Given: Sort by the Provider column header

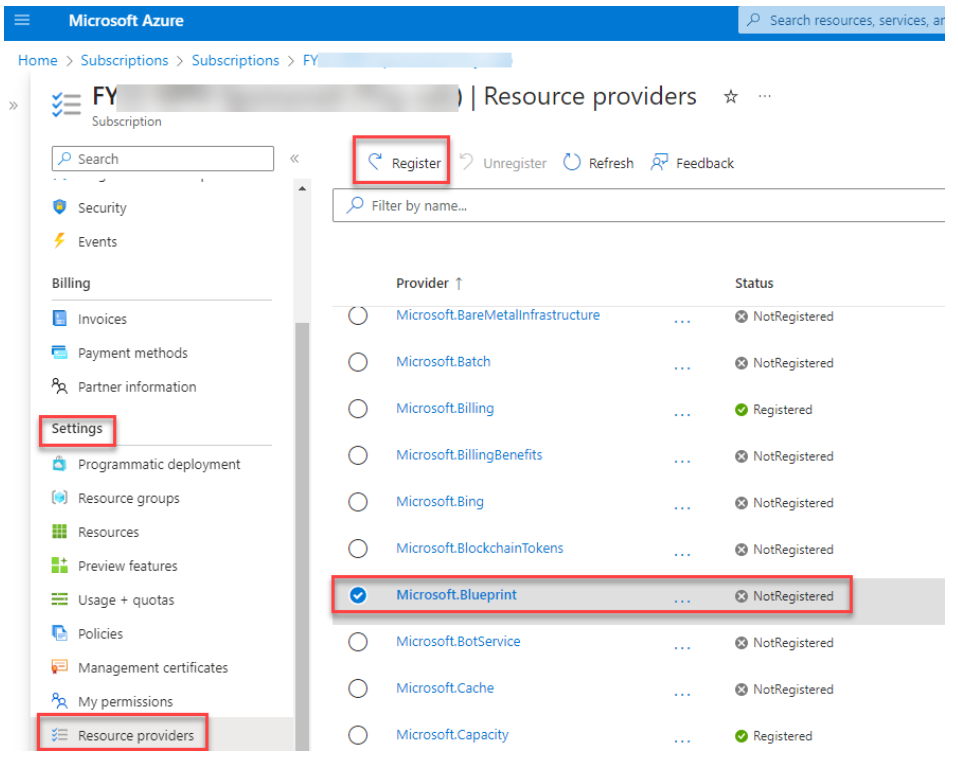Looking at the screenshot, I should (x=429, y=283).
